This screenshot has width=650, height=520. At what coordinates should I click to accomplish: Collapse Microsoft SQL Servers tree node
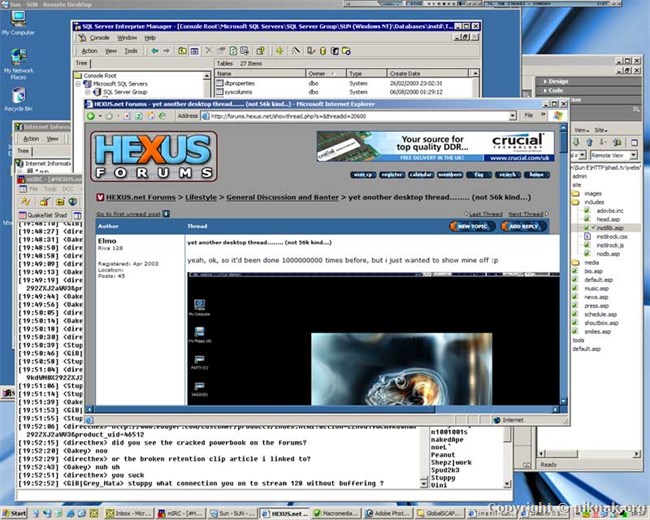[x=78, y=84]
